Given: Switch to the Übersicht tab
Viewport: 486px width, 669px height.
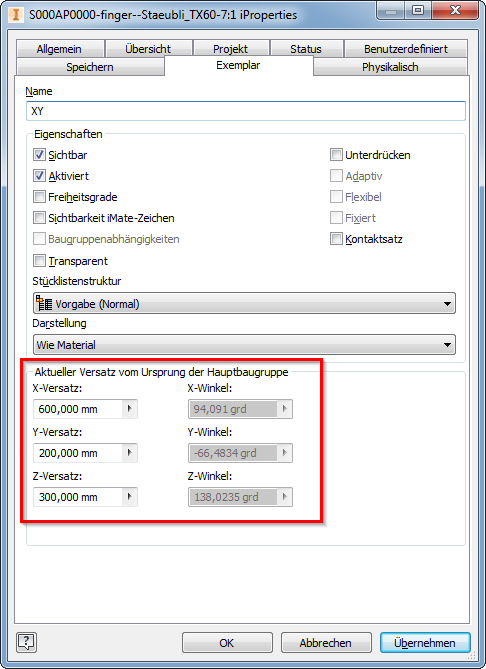Looking at the screenshot, I should click(148, 49).
